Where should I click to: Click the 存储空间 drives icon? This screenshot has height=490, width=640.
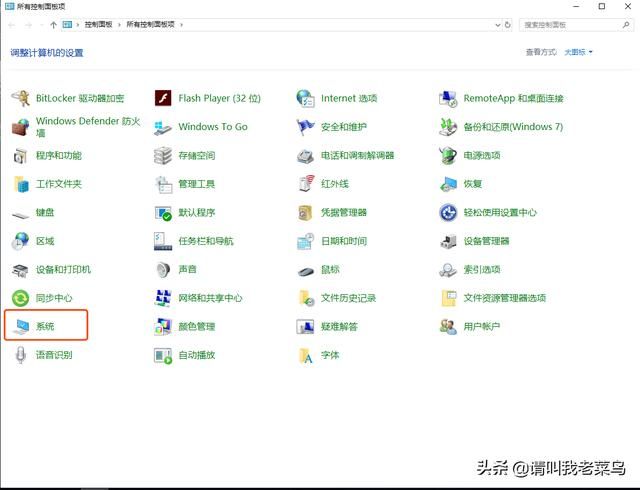[x=163, y=156]
